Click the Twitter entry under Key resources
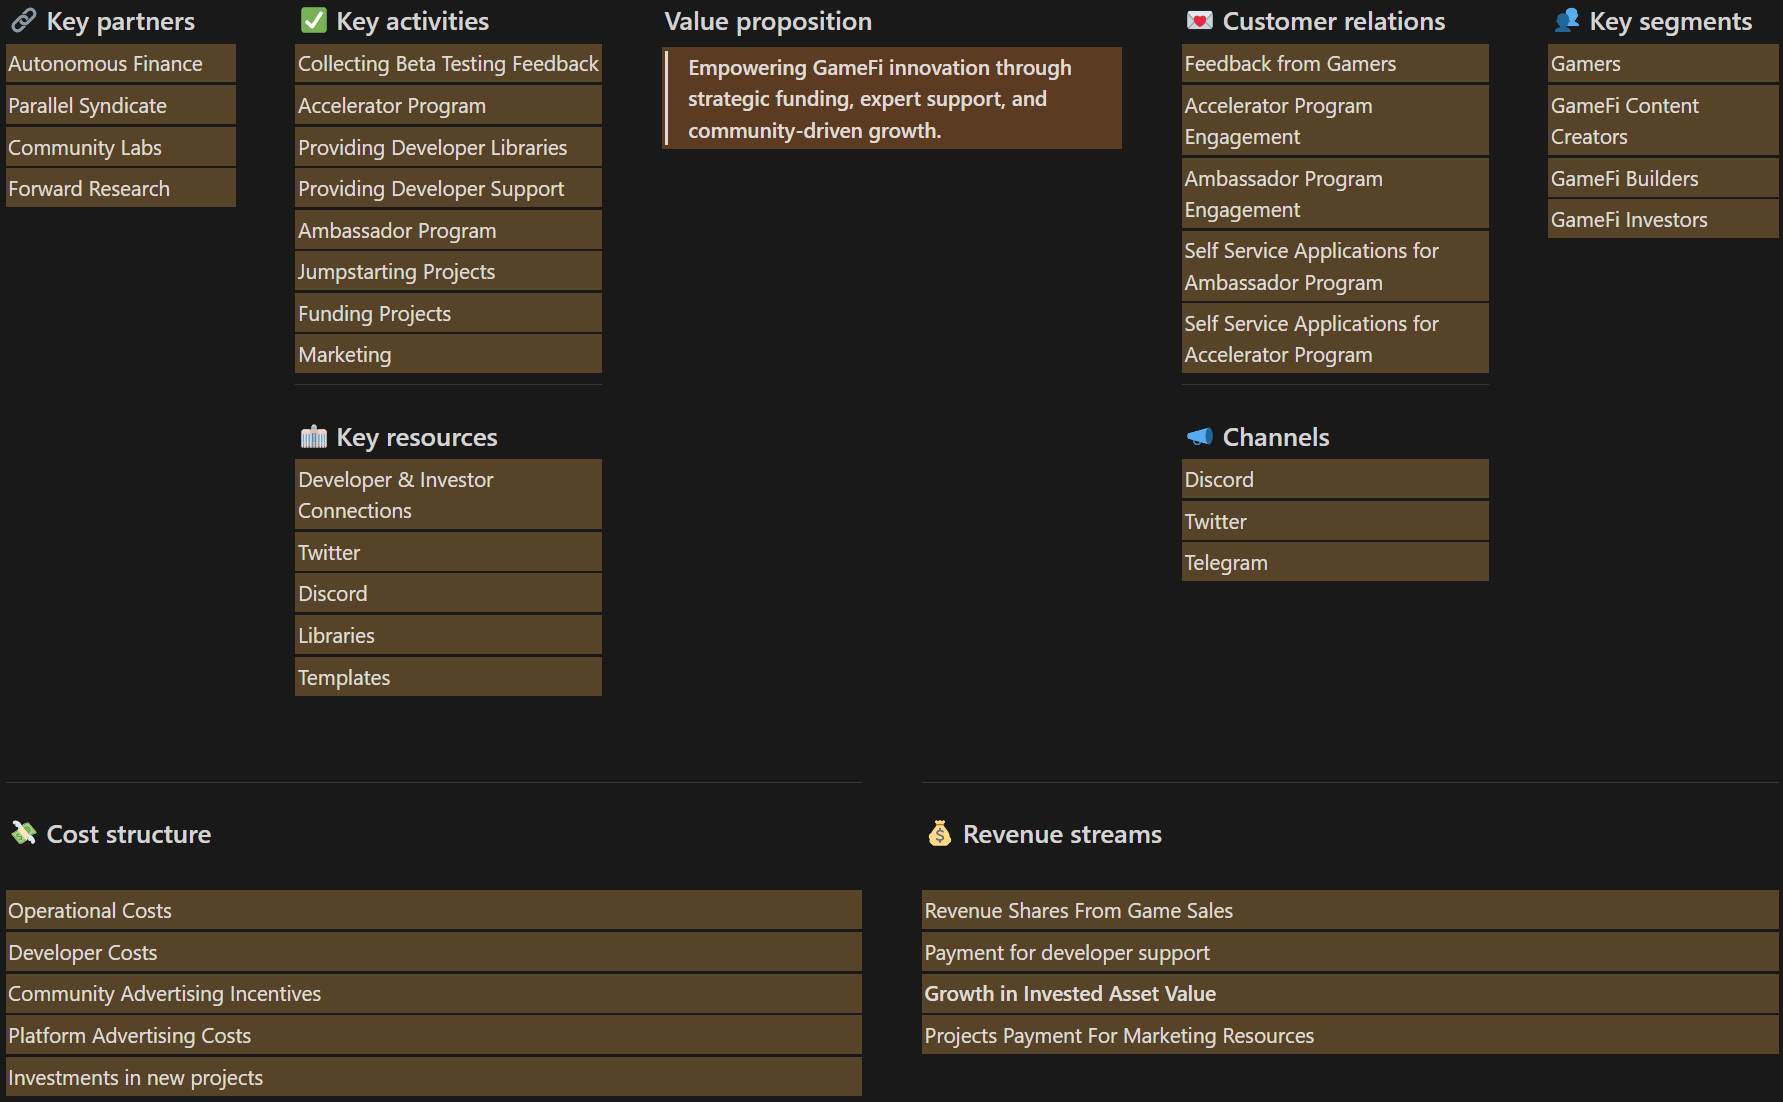Viewport: 1783px width, 1102px height. (x=447, y=551)
